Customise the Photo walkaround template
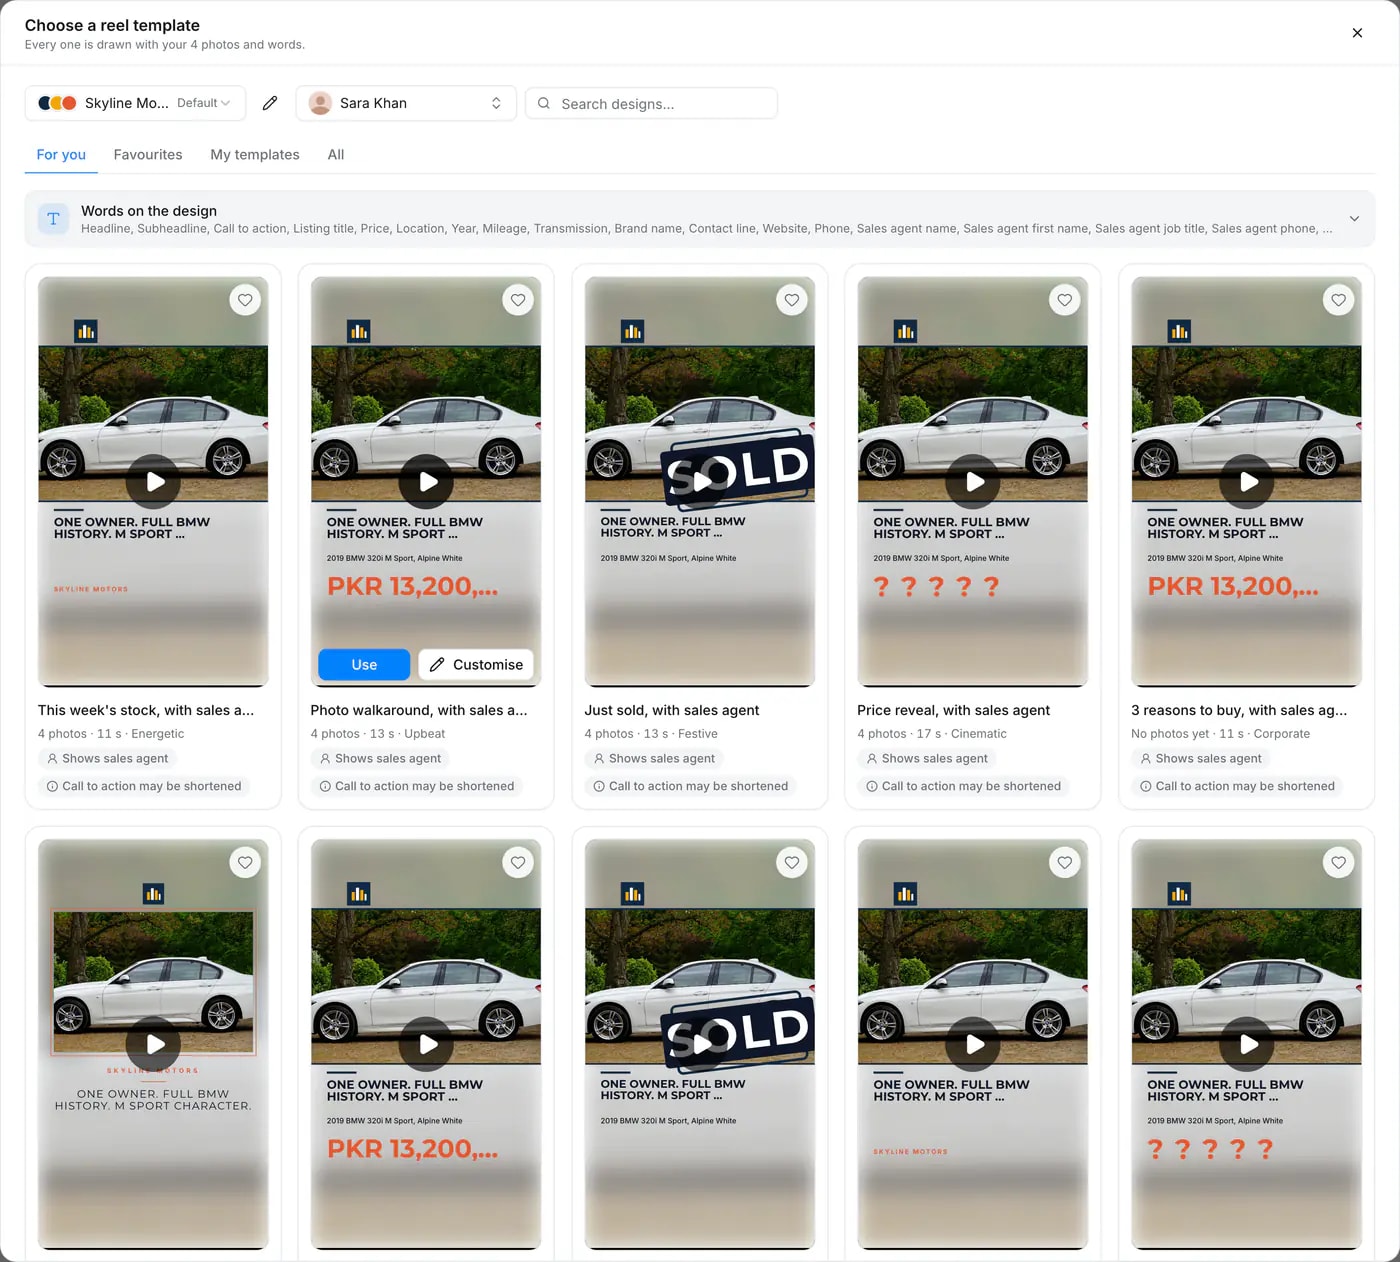 coord(476,665)
